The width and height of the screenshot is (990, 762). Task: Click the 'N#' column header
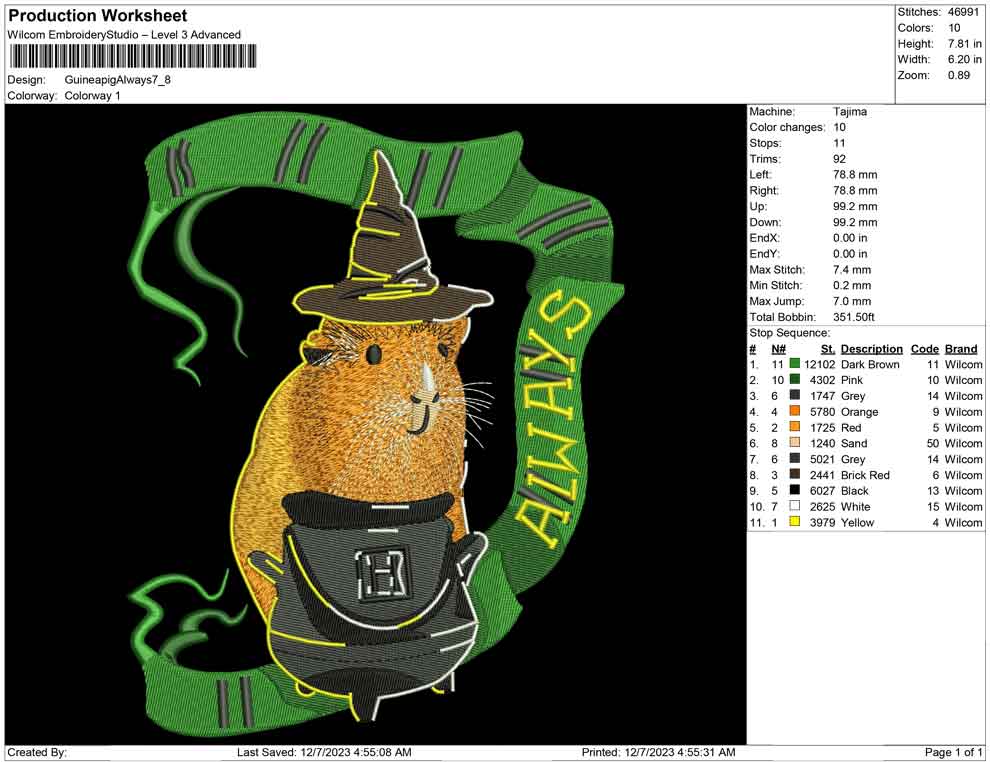[x=778, y=348]
